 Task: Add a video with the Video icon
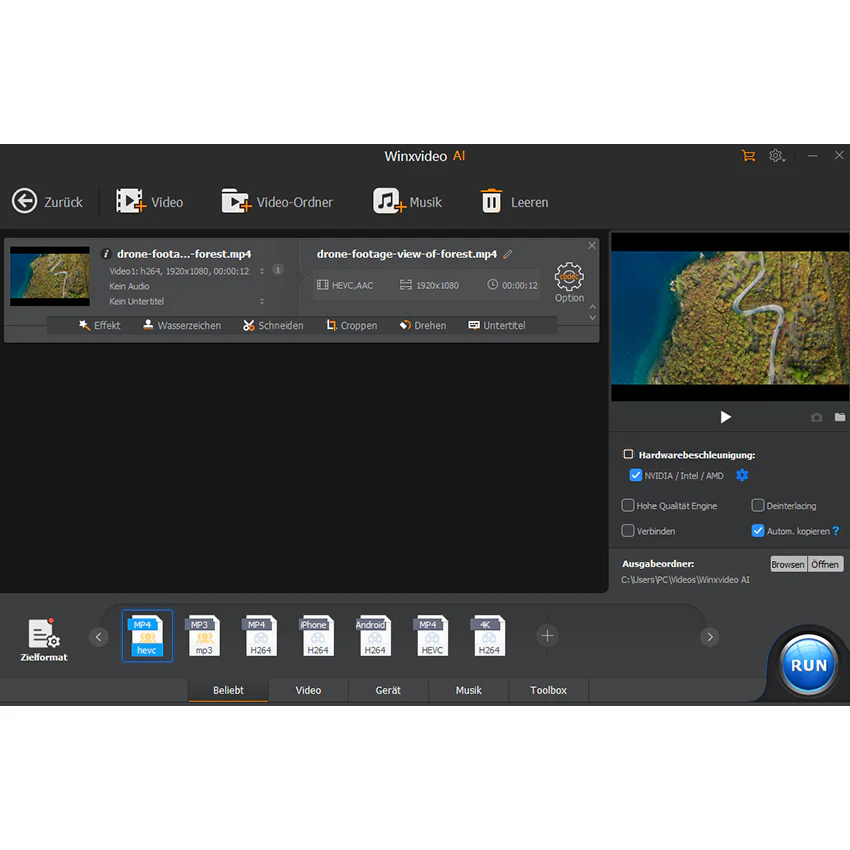pyautogui.click(x=131, y=201)
